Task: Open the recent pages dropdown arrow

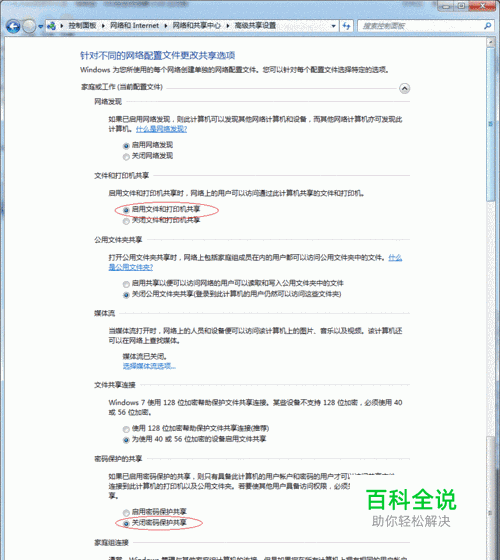Action: coord(40,26)
